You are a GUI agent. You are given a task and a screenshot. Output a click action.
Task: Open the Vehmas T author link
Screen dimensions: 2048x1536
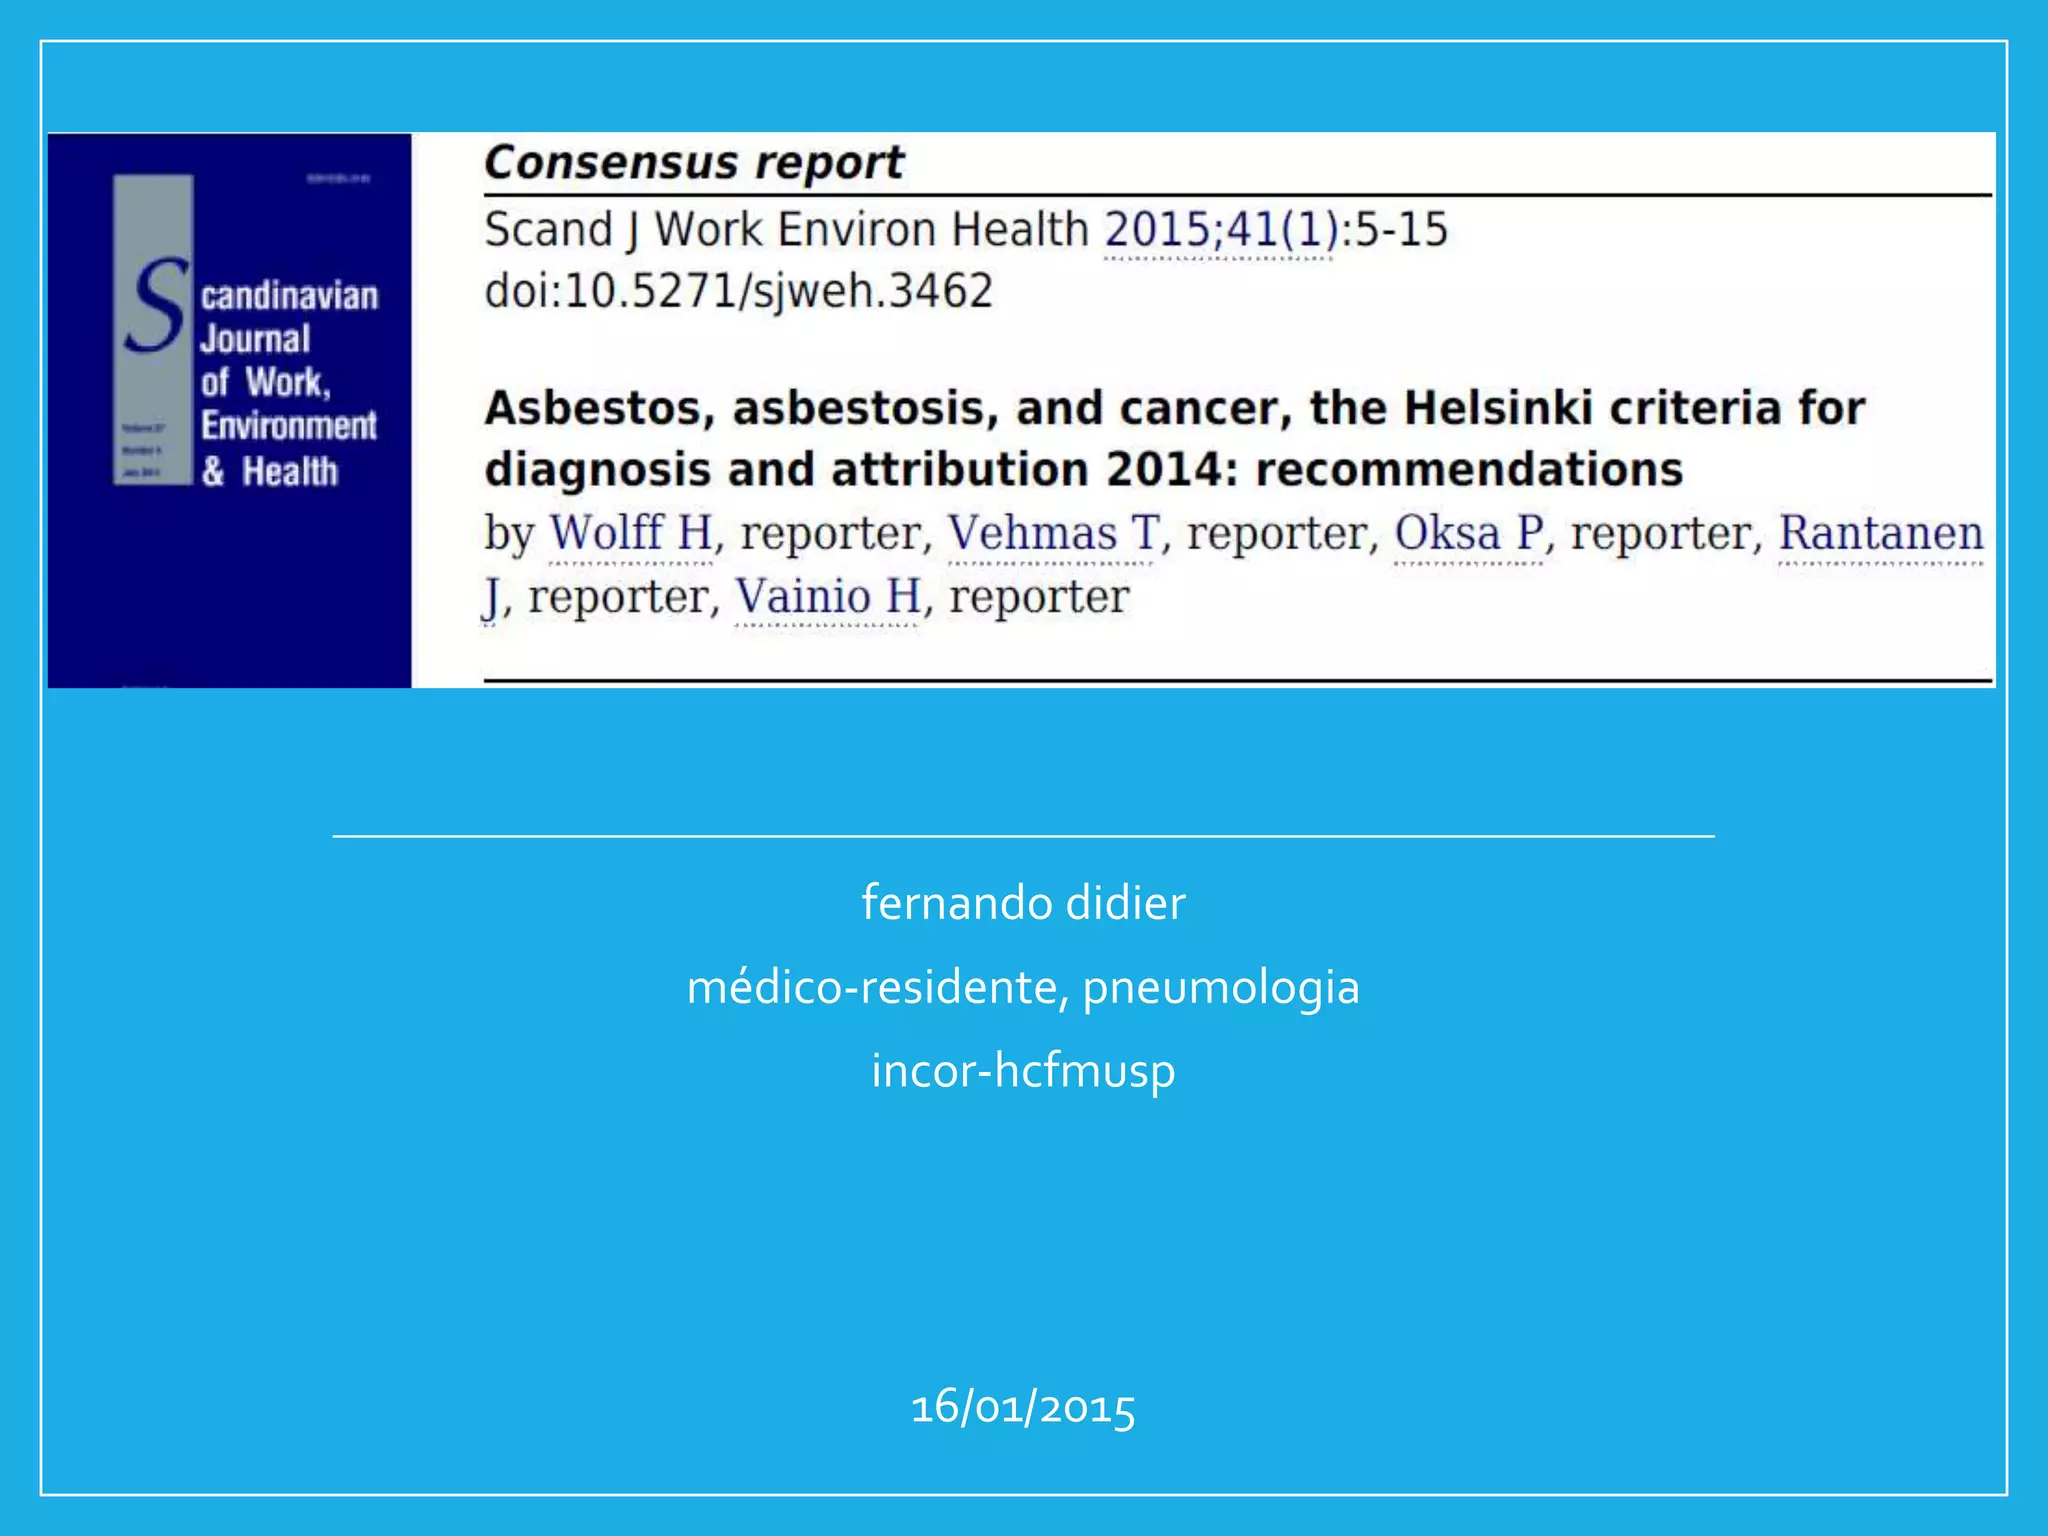coord(1052,533)
